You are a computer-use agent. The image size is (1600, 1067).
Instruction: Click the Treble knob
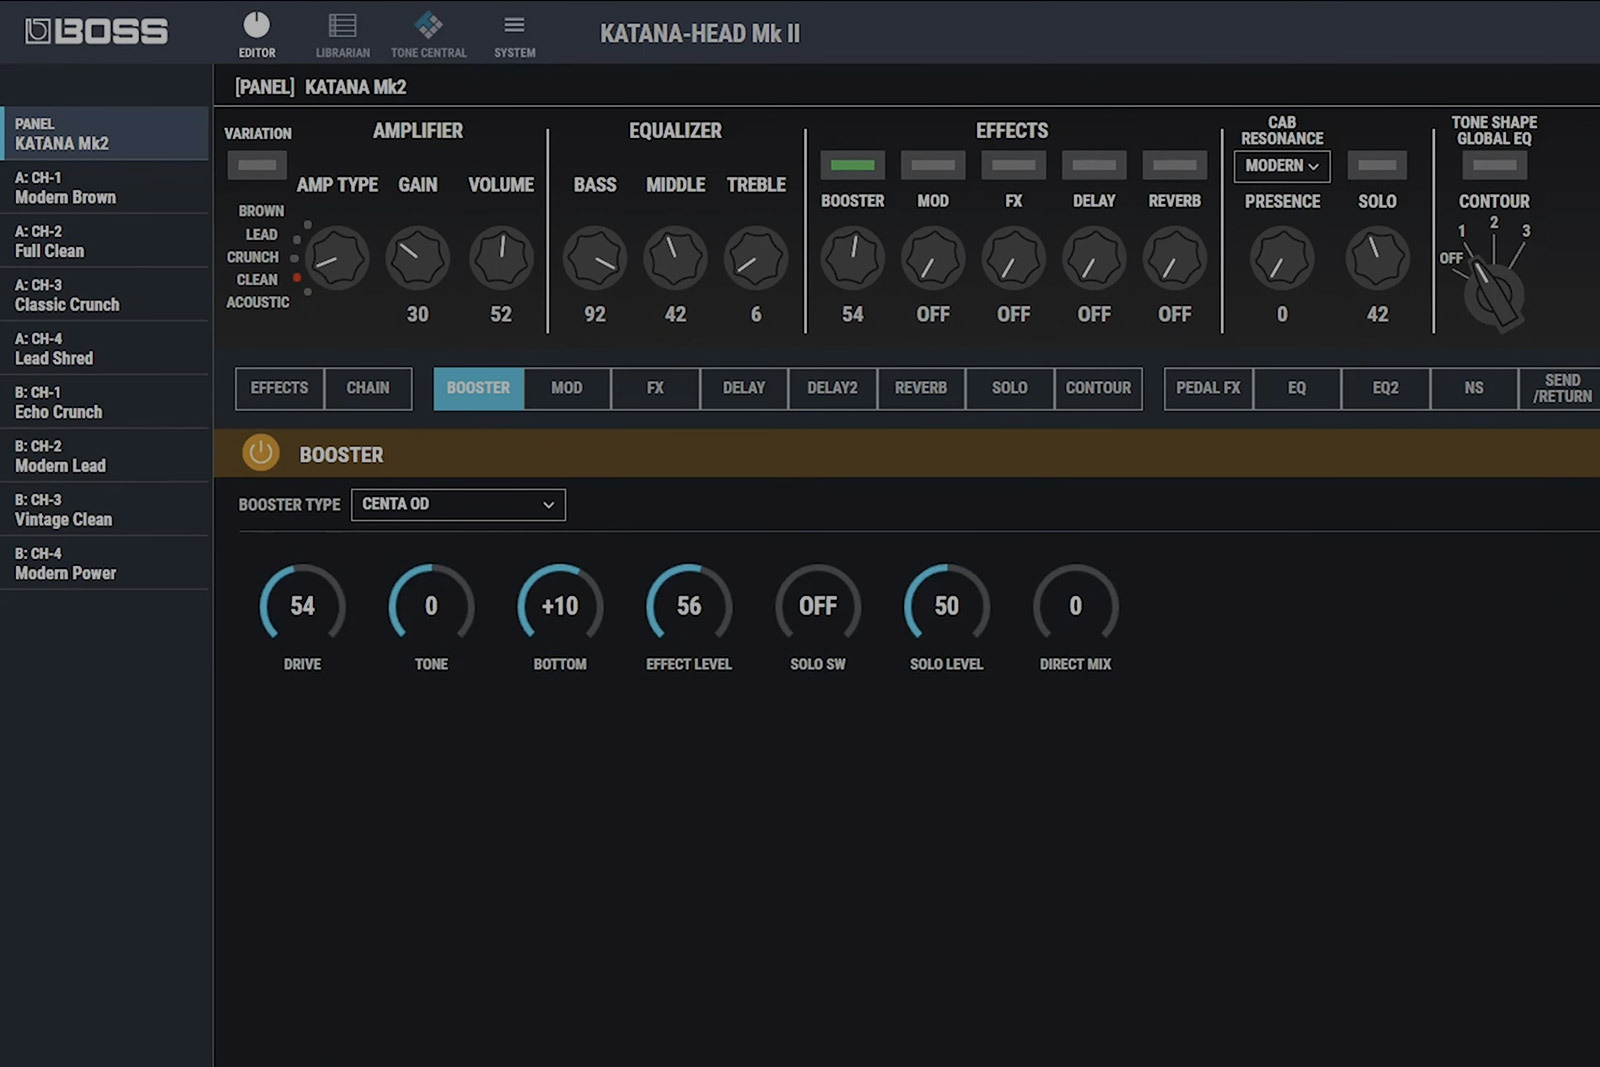click(756, 258)
